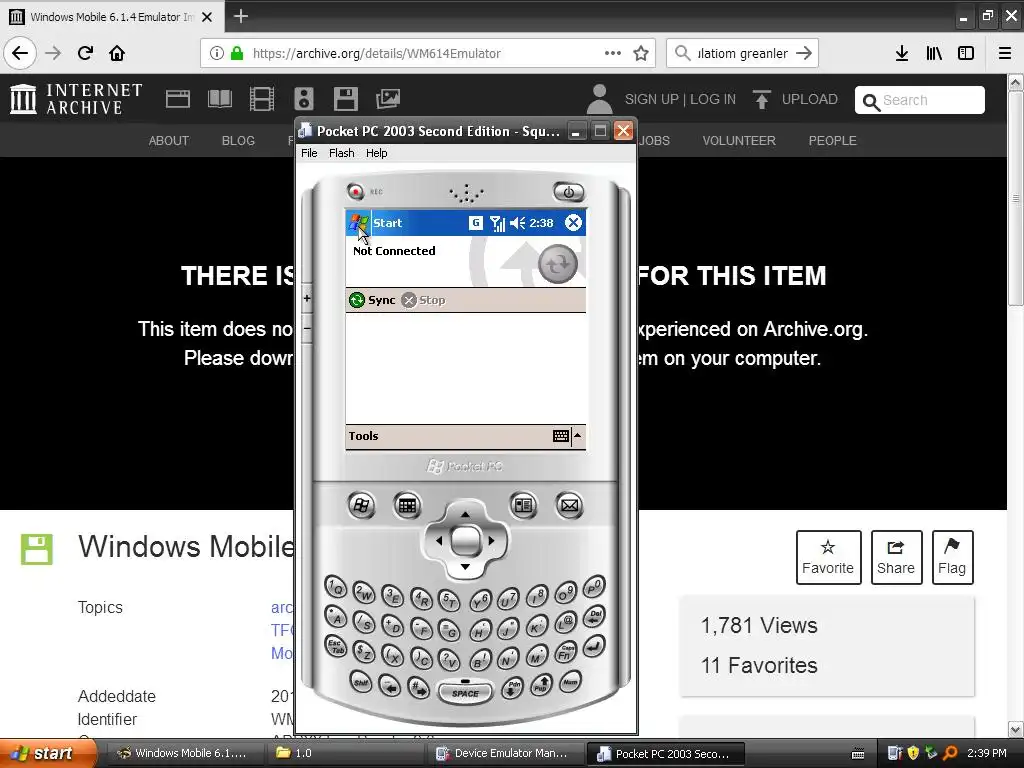Tap the GPRS G status icon
This screenshot has height=768, width=1024.
pos(475,223)
